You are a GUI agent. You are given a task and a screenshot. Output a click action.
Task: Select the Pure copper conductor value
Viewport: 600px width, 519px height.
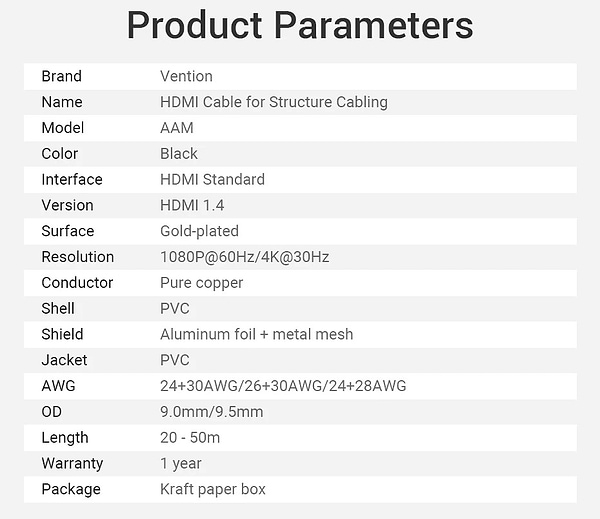(201, 283)
